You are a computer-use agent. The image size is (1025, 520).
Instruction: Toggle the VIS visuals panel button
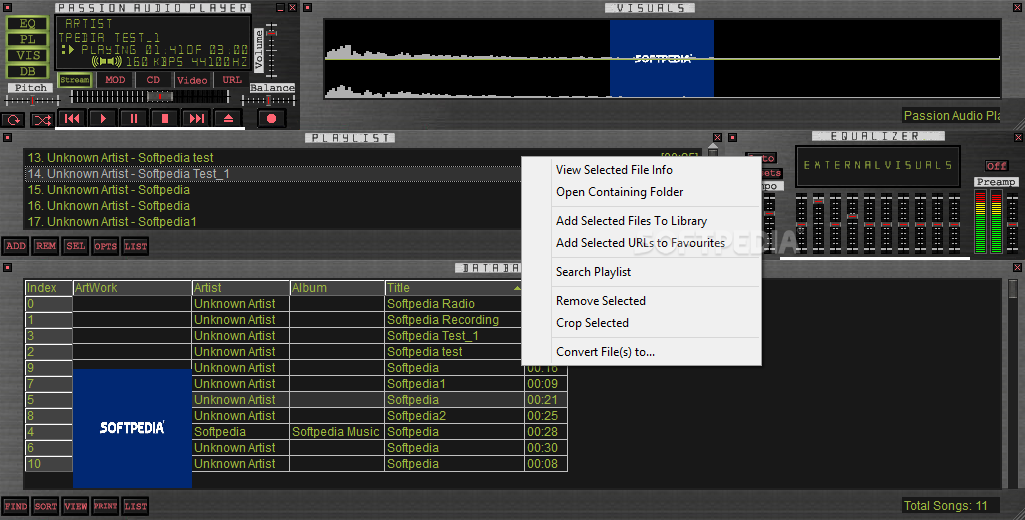pos(27,56)
